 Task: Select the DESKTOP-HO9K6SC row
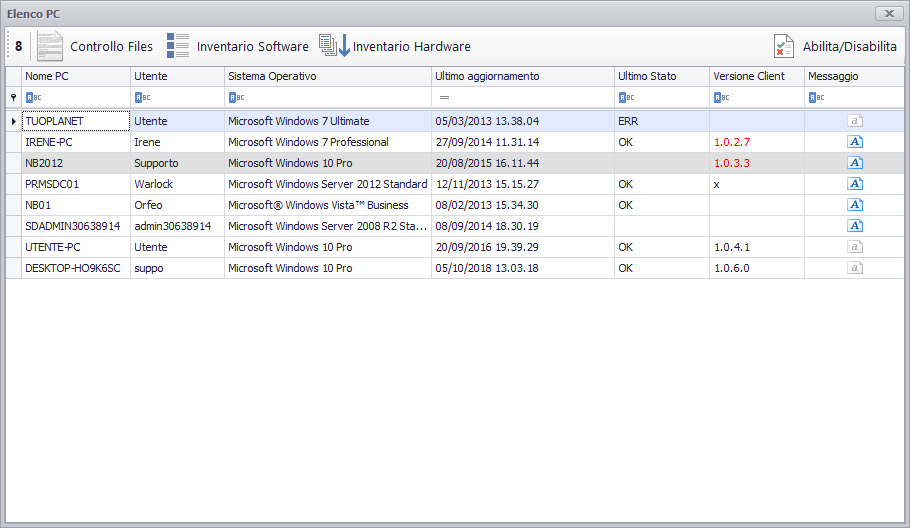pos(455,268)
